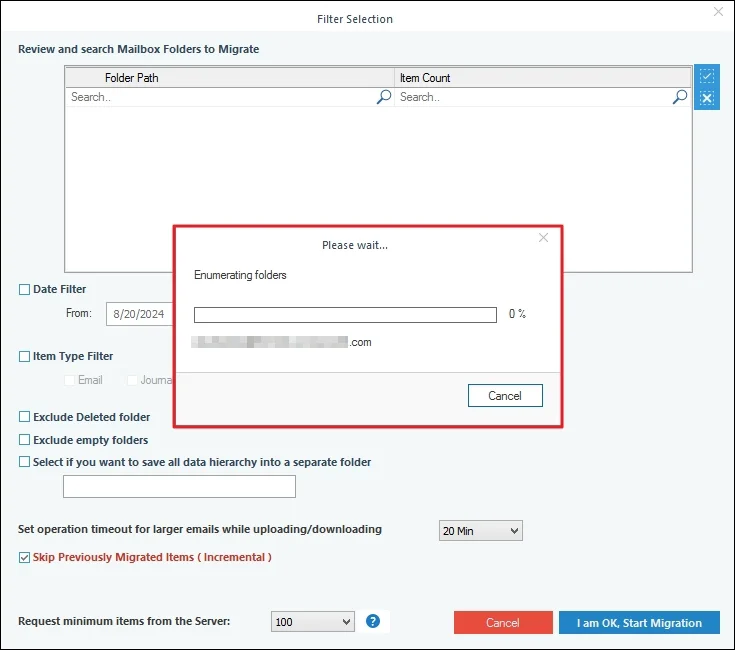Click I am OK, Start Migration button
Screen dimensions: 735x650
(639, 622)
